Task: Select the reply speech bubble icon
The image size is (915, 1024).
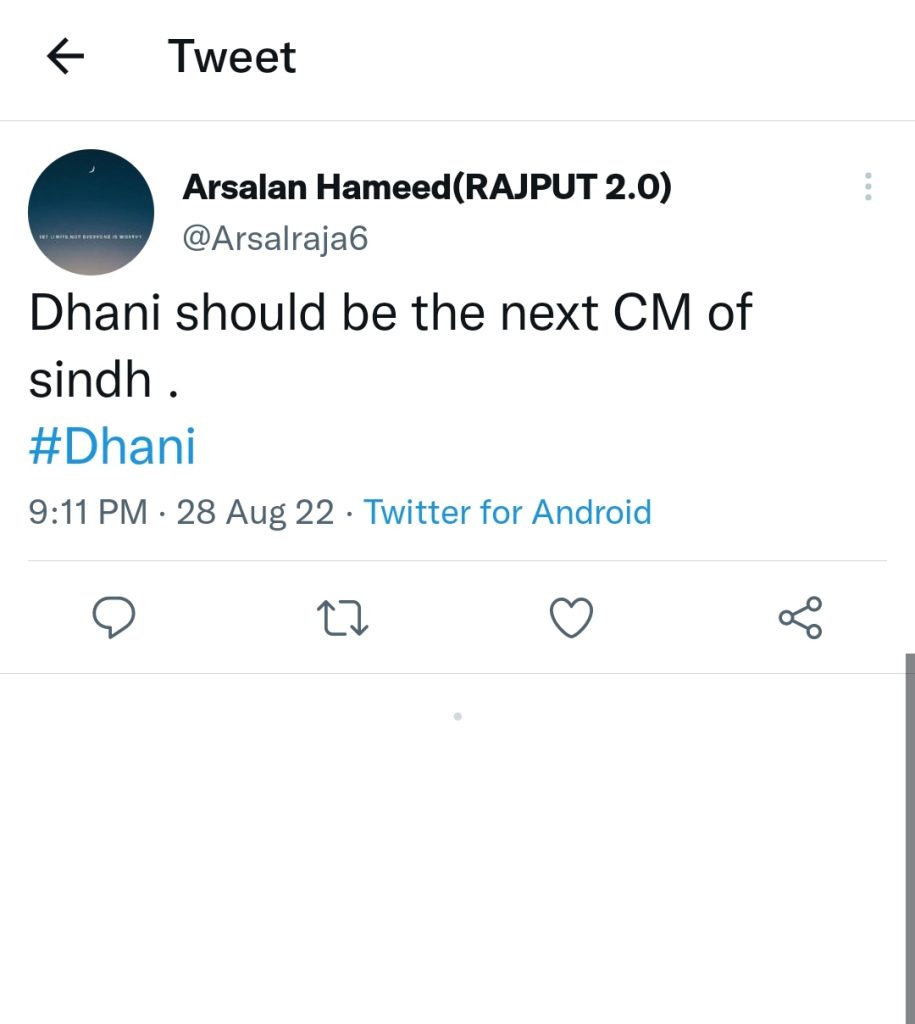Action: point(114,618)
